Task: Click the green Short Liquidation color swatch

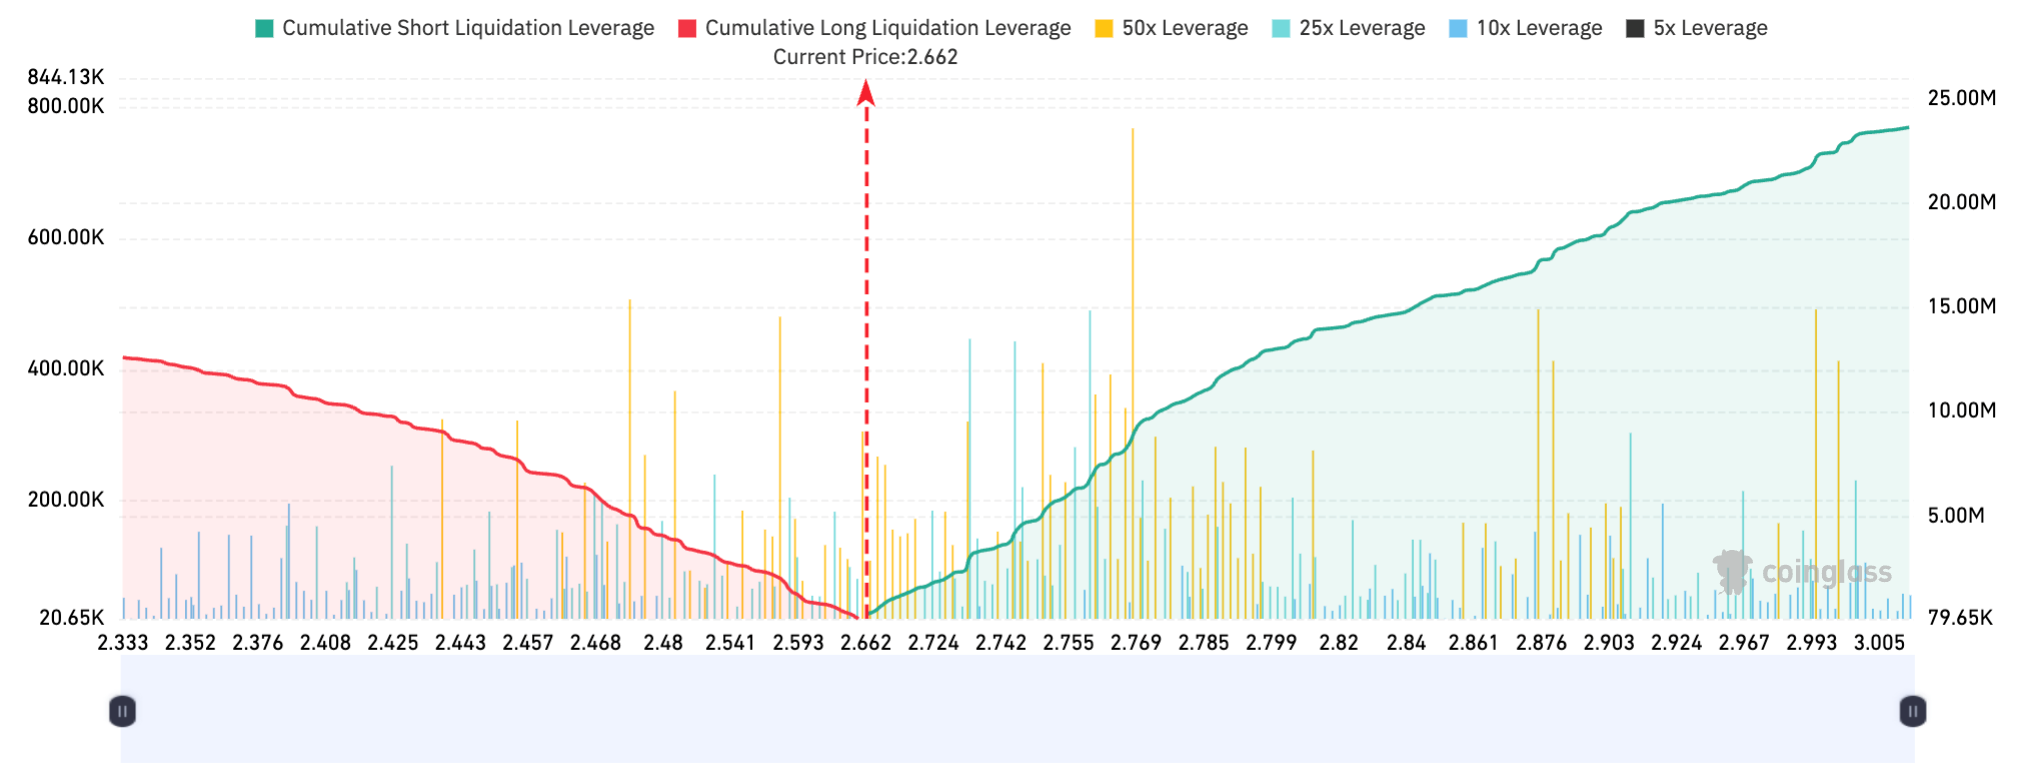Action: coord(264,28)
